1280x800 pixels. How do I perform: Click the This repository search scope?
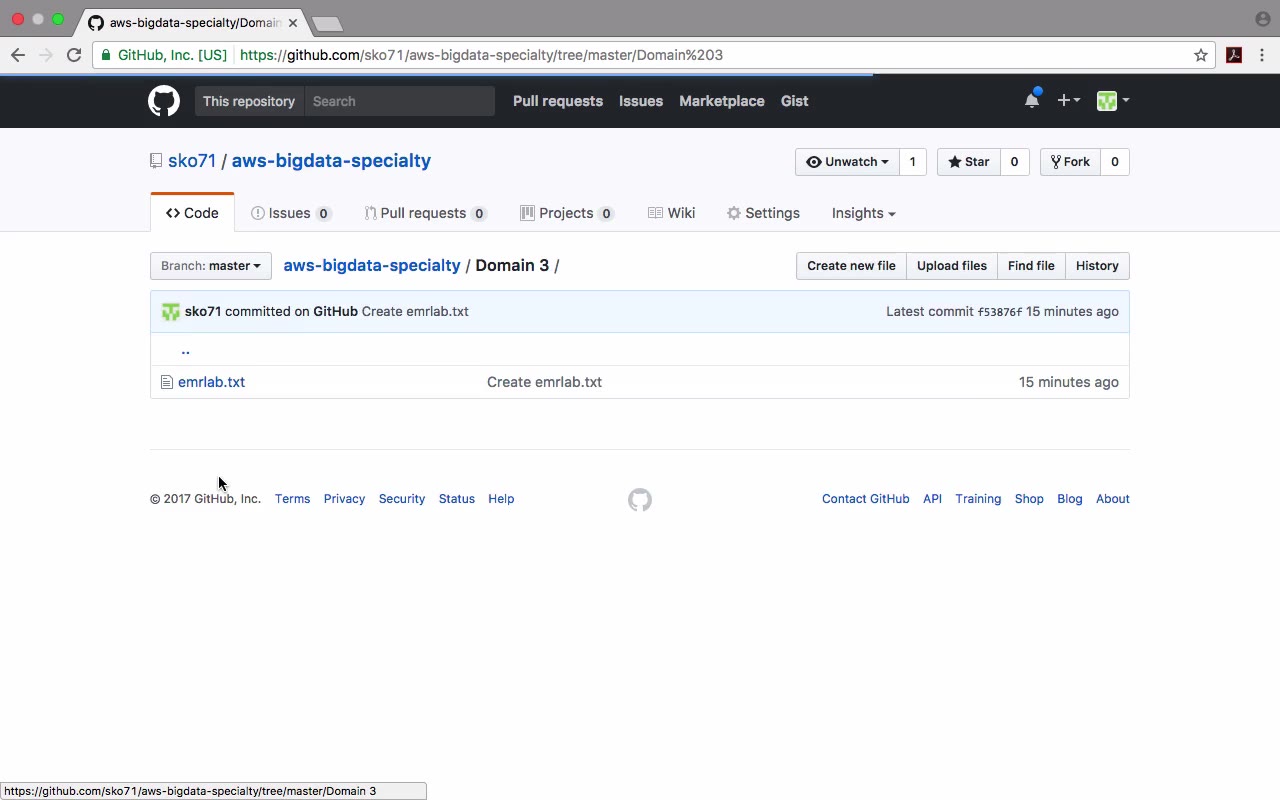tap(249, 101)
